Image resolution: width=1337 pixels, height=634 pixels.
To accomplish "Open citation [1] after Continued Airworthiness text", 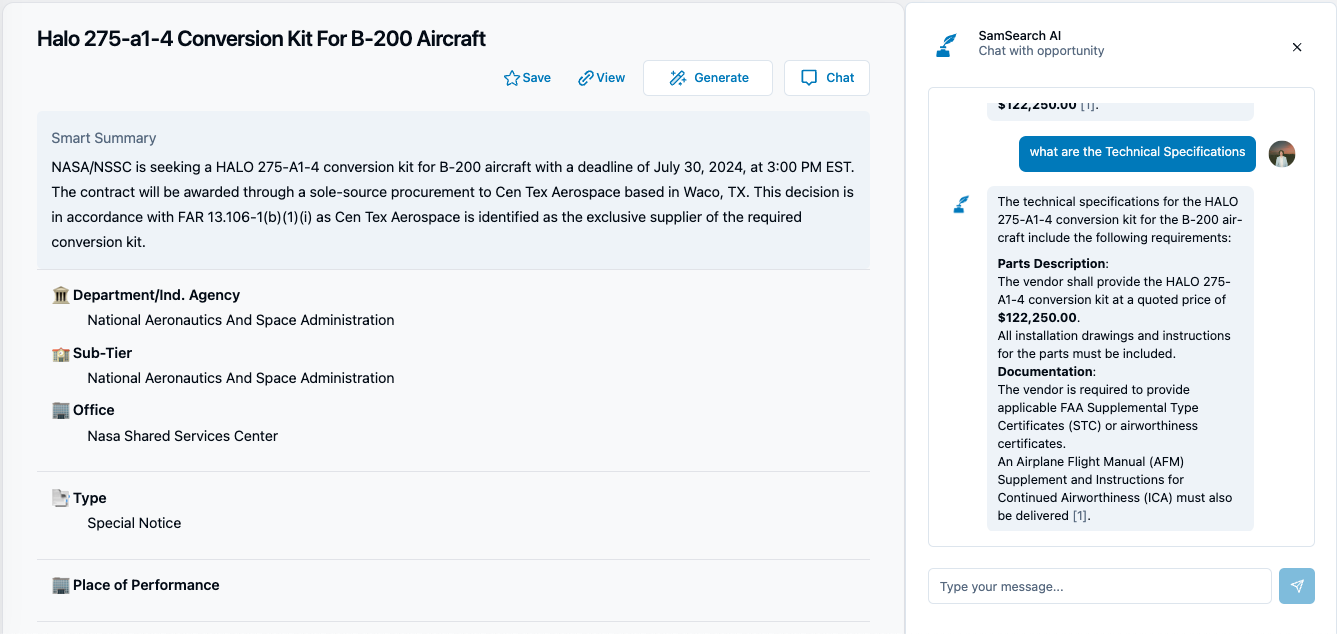I will click(1080, 516).
